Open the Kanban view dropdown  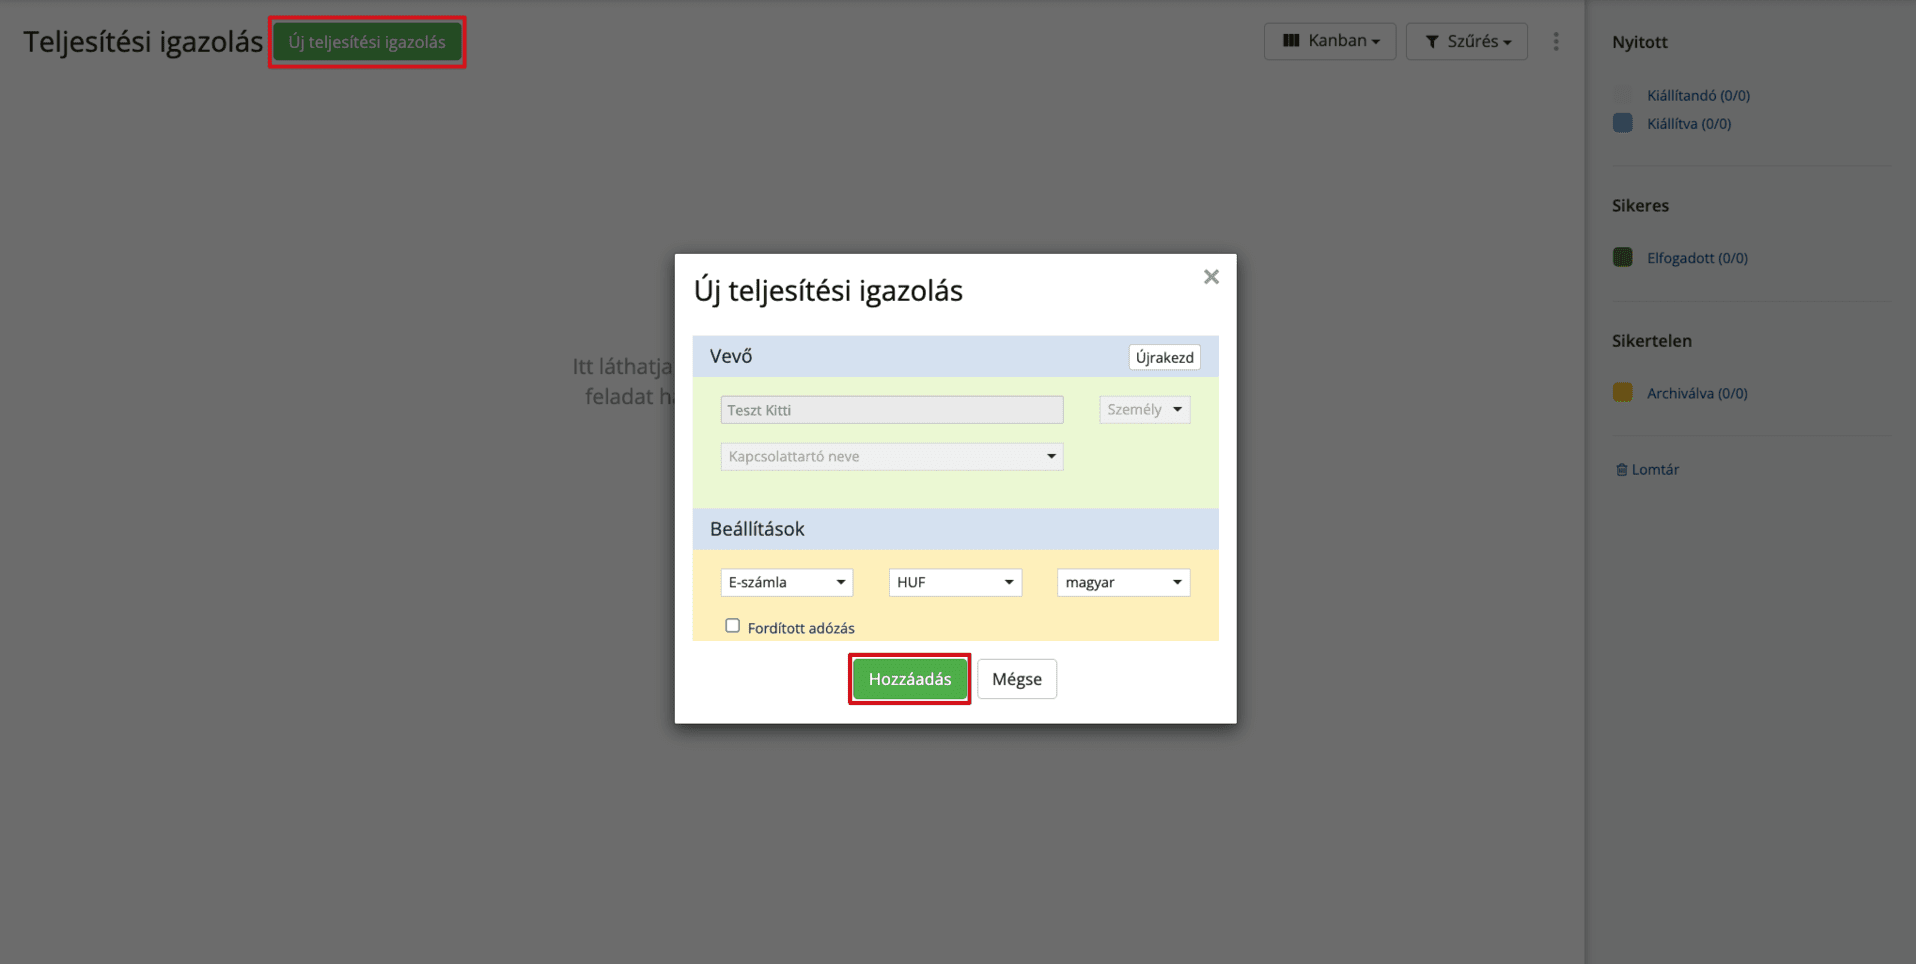click(x=1330, y=41)
